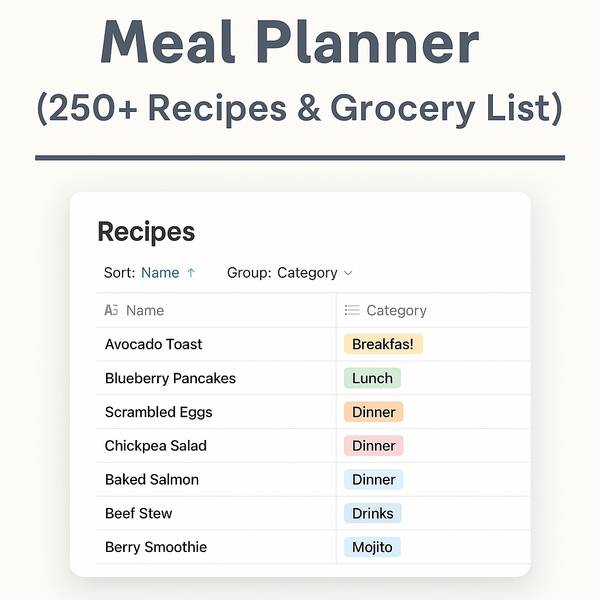Viewport: 600px width, 600px height.
Task: Click the yellow Breakfast category tag
Action: point(383,344)
